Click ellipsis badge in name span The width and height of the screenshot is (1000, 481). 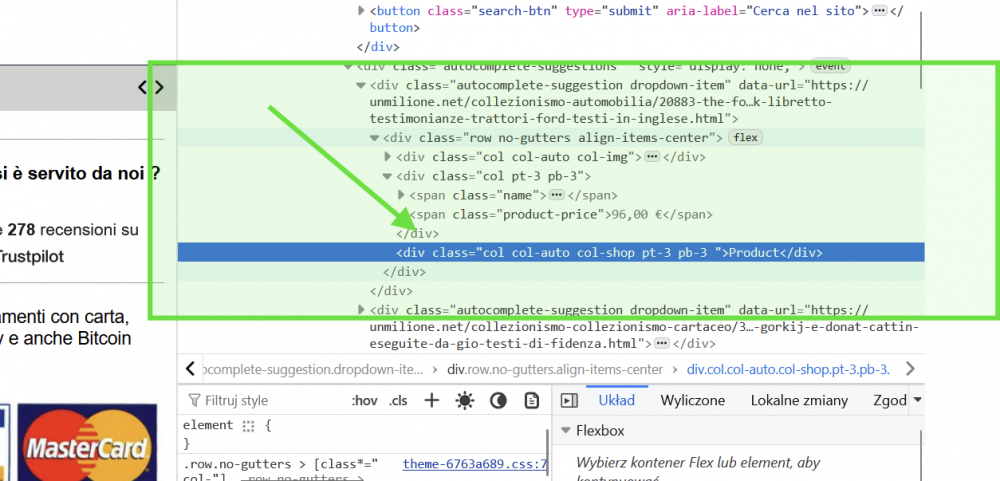pos(557,195)
